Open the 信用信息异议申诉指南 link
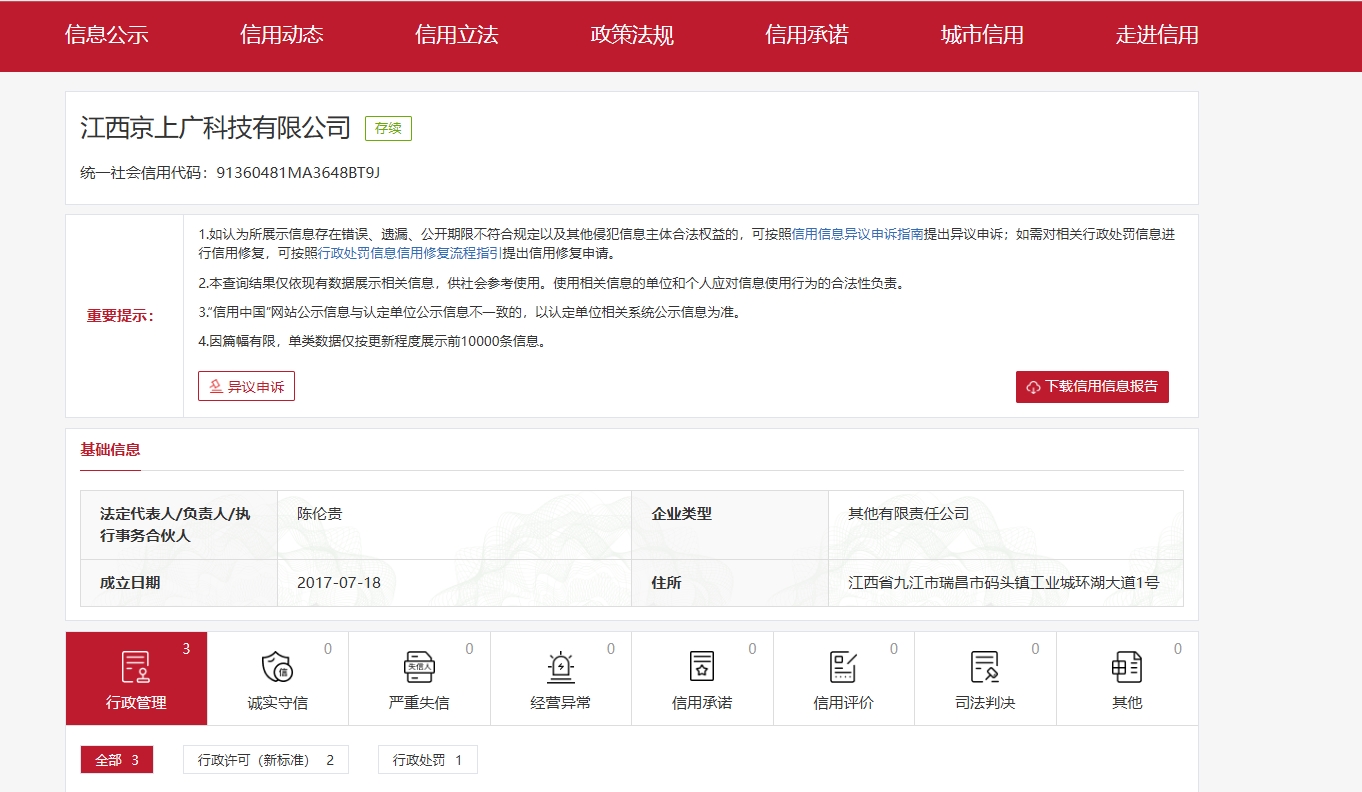This screenshot has width=1362, height=792. coord(857,234)
